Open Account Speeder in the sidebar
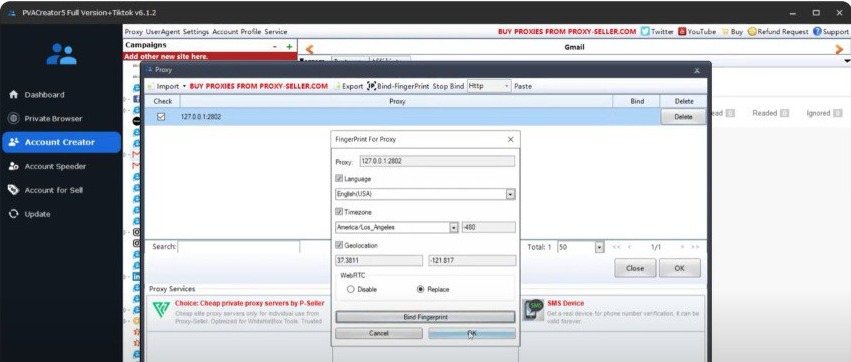851x362 pixels. 55,166
